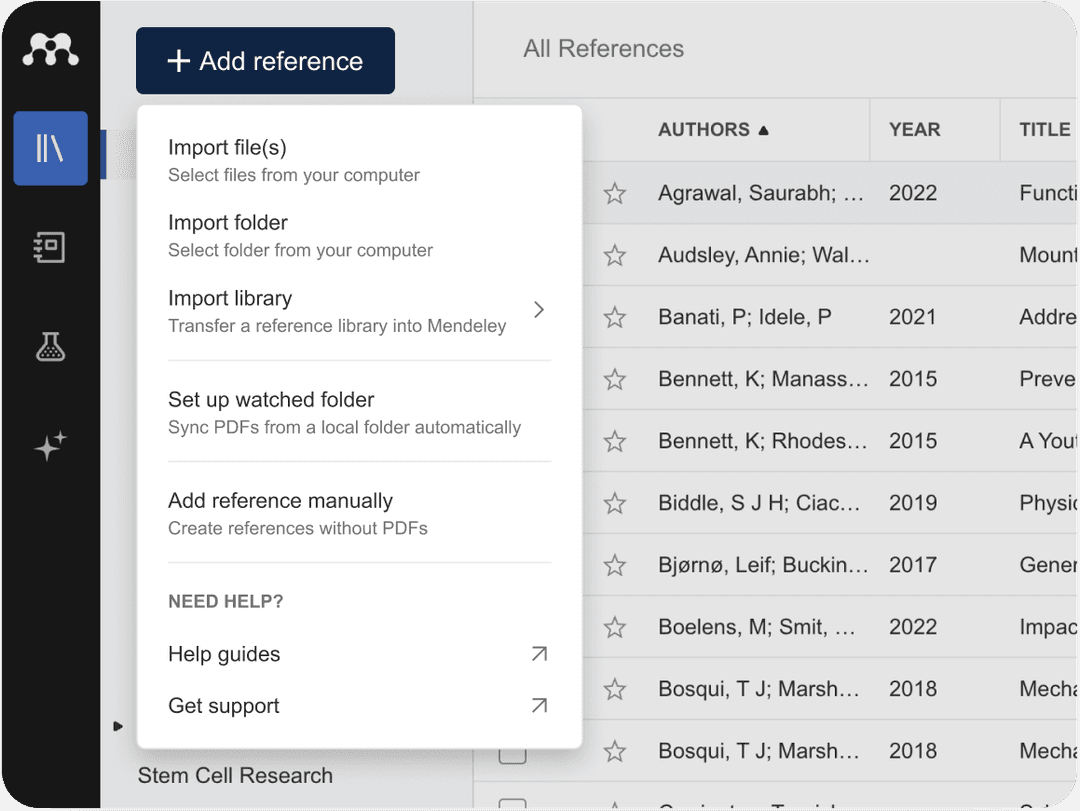The height and width of the screenshot is (811, 1080).
Task: Click the All References heading
Action: (603, 49)
